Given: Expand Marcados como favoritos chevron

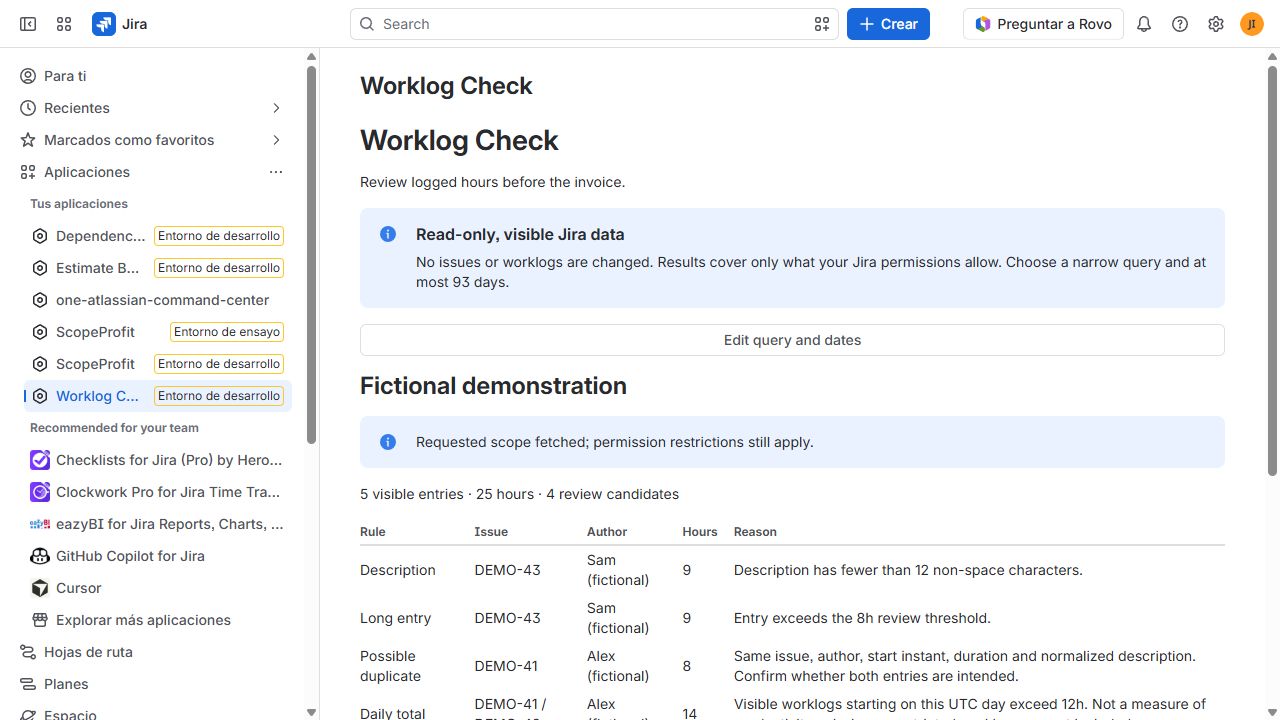Looking at the screenshot, I should pyautogui.click(x=276, y=140).
